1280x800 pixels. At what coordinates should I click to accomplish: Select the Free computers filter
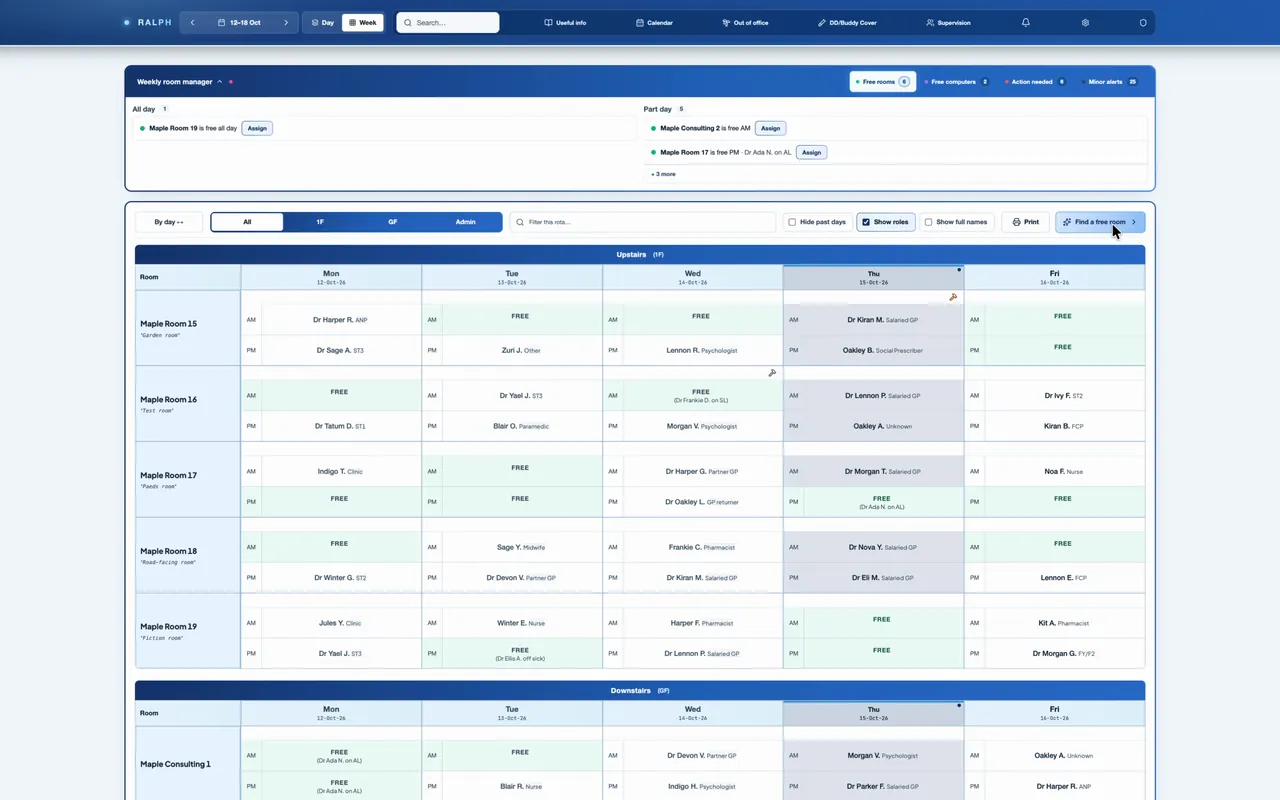point(957,82)
